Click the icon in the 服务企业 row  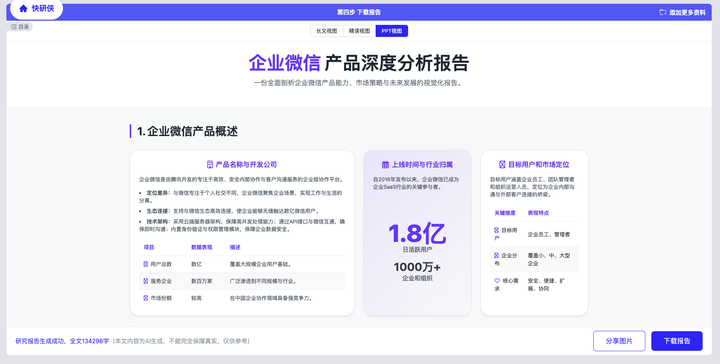pos(146,281)
